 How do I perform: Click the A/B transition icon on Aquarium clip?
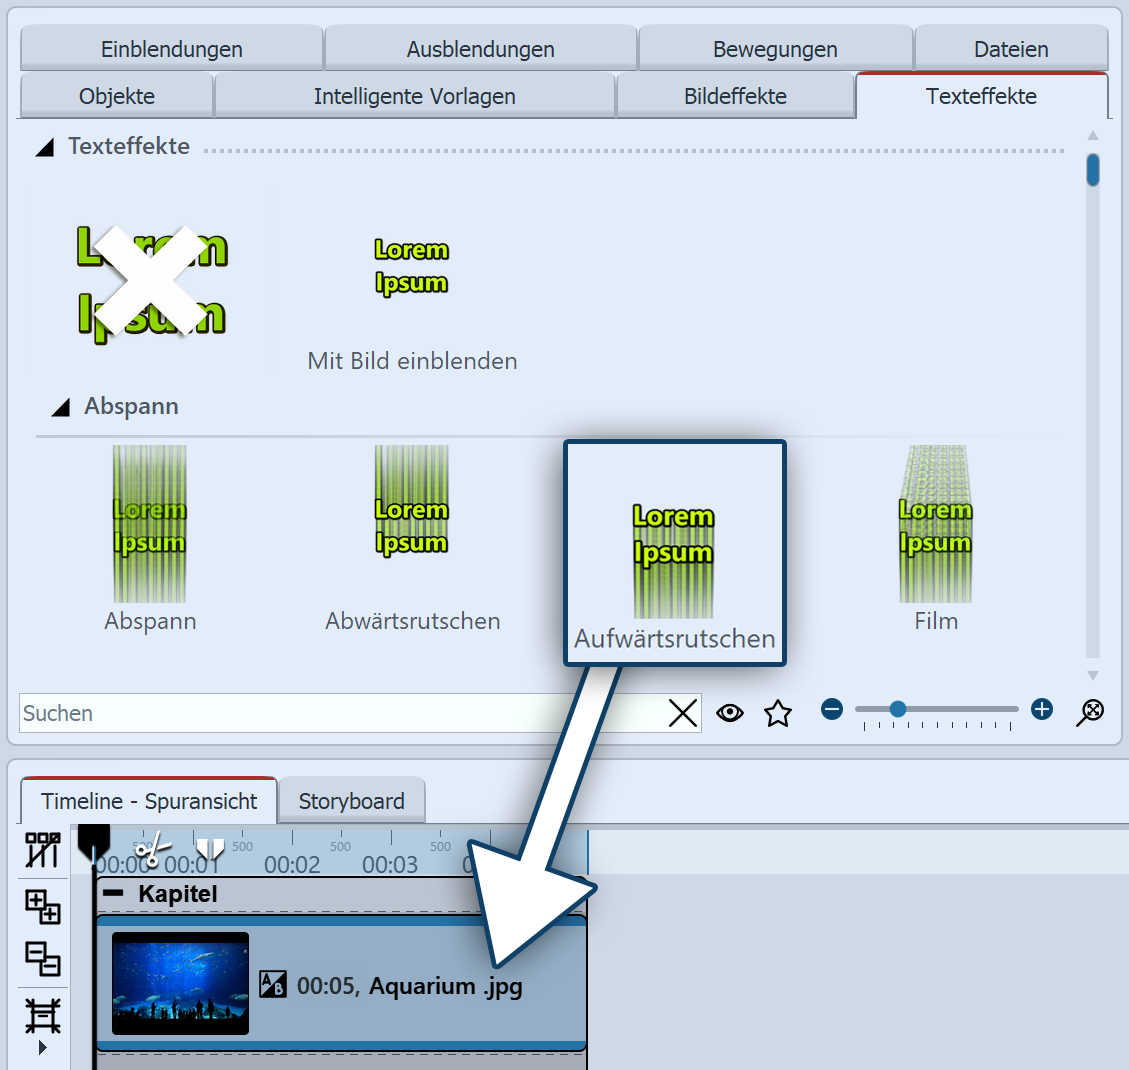(272, 985)
